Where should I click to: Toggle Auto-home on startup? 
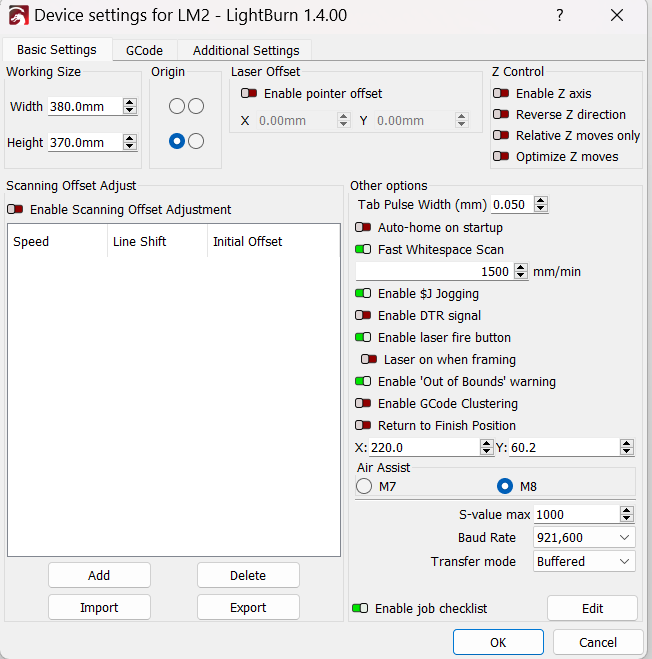coord(363,227)
